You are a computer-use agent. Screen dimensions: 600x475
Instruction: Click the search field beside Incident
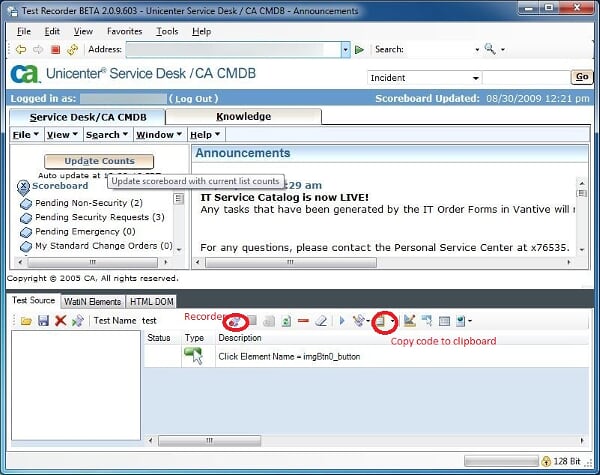click(527, 78)
